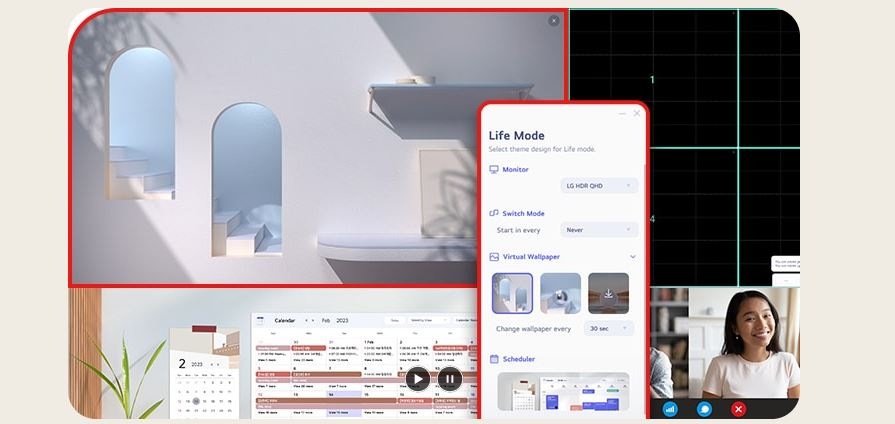The height and width of the screenshot is (424, 895).
Task: Click the Switch Mode icon
Action: tap(494, 213)
